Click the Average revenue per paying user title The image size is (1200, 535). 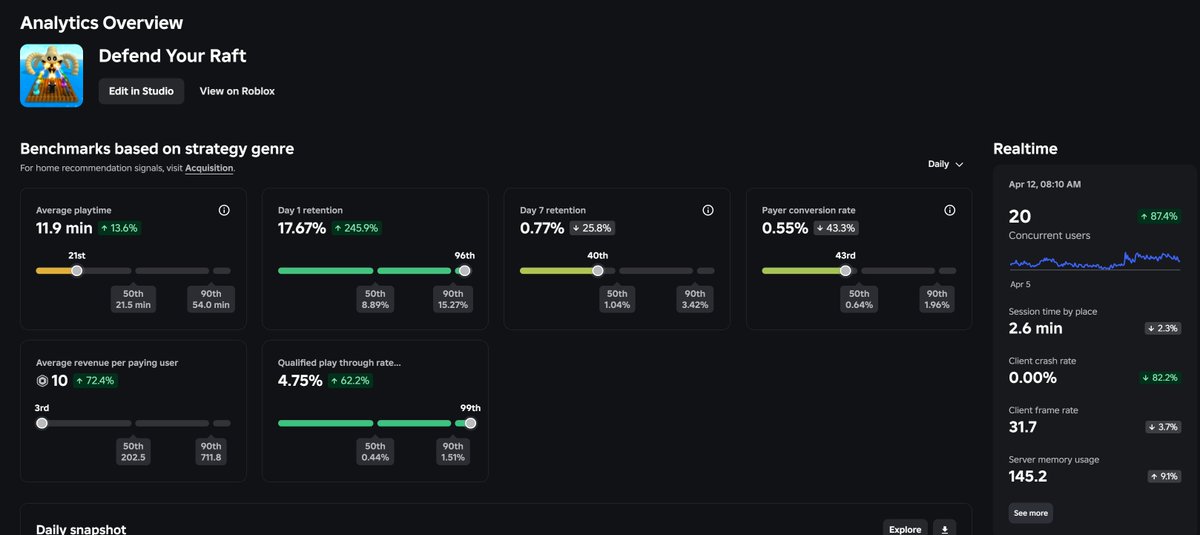point(107,362)
